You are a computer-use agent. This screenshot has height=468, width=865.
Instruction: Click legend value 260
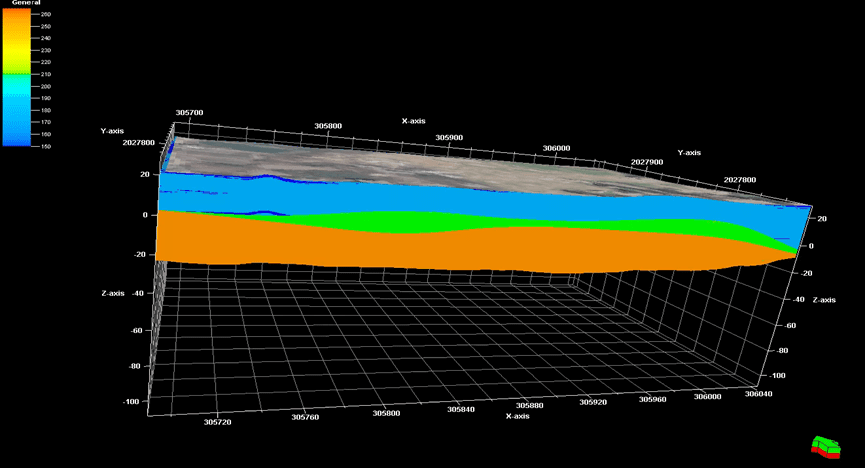46,14
